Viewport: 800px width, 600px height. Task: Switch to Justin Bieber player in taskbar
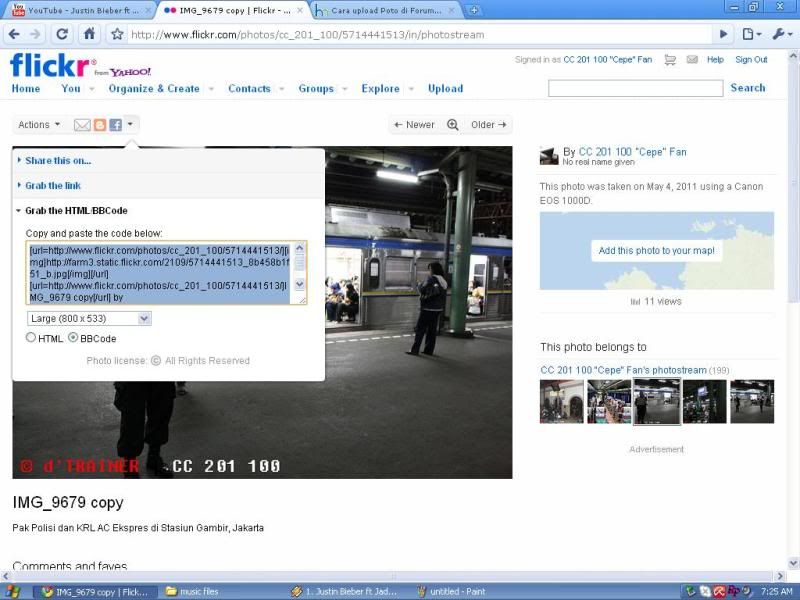click(344, 592)
